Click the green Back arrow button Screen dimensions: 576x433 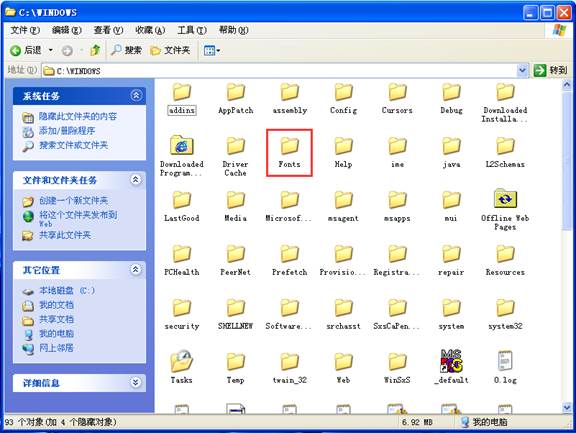pyautogui.click(x=16, y=51)
